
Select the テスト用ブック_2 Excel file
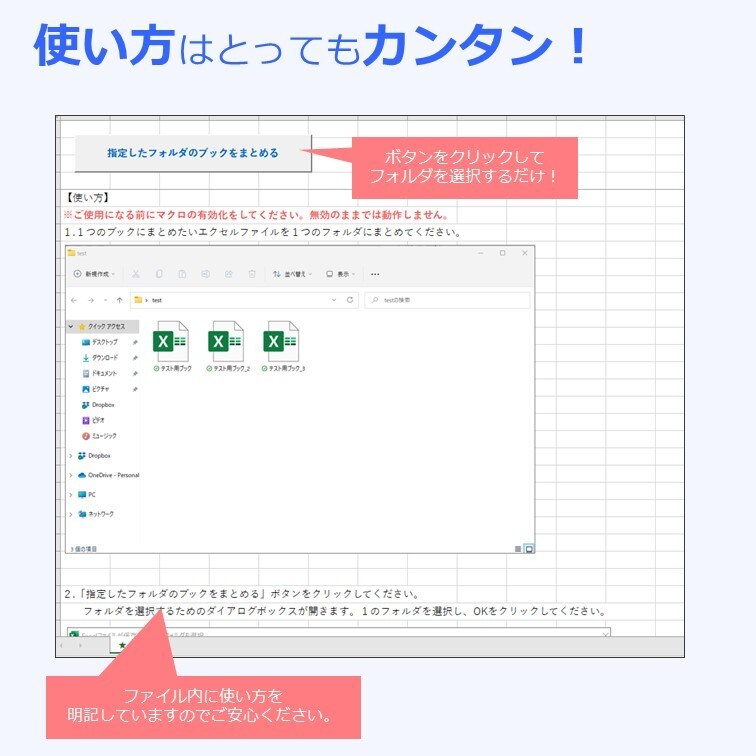[x=228, y=347]
